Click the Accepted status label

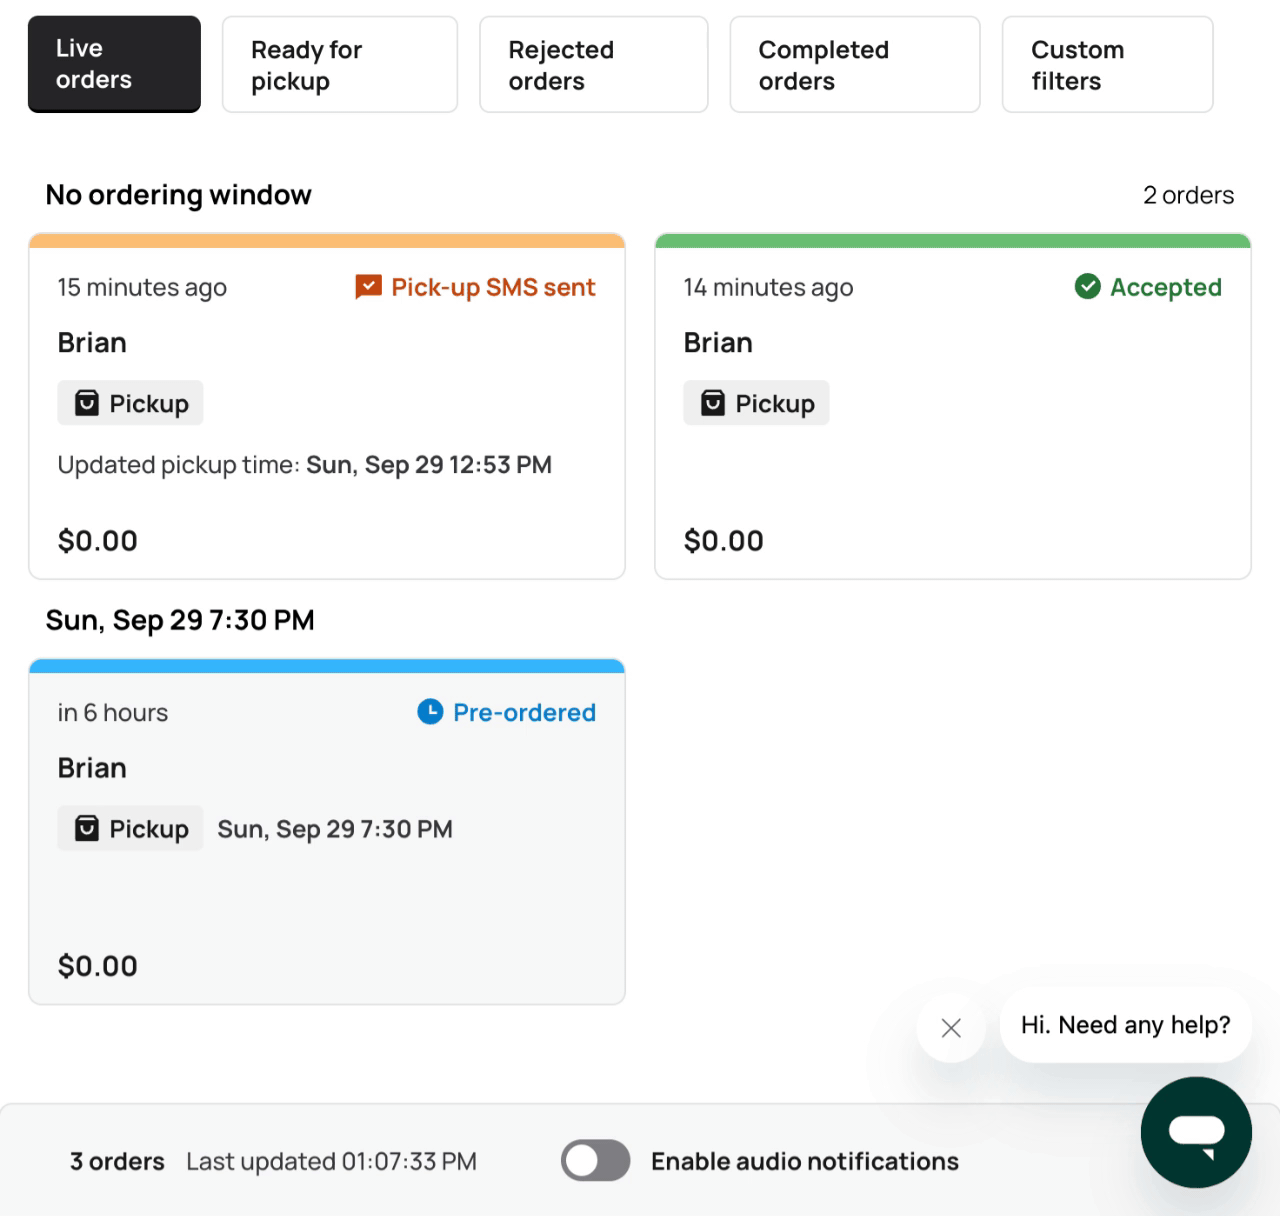click(1166, 287)
